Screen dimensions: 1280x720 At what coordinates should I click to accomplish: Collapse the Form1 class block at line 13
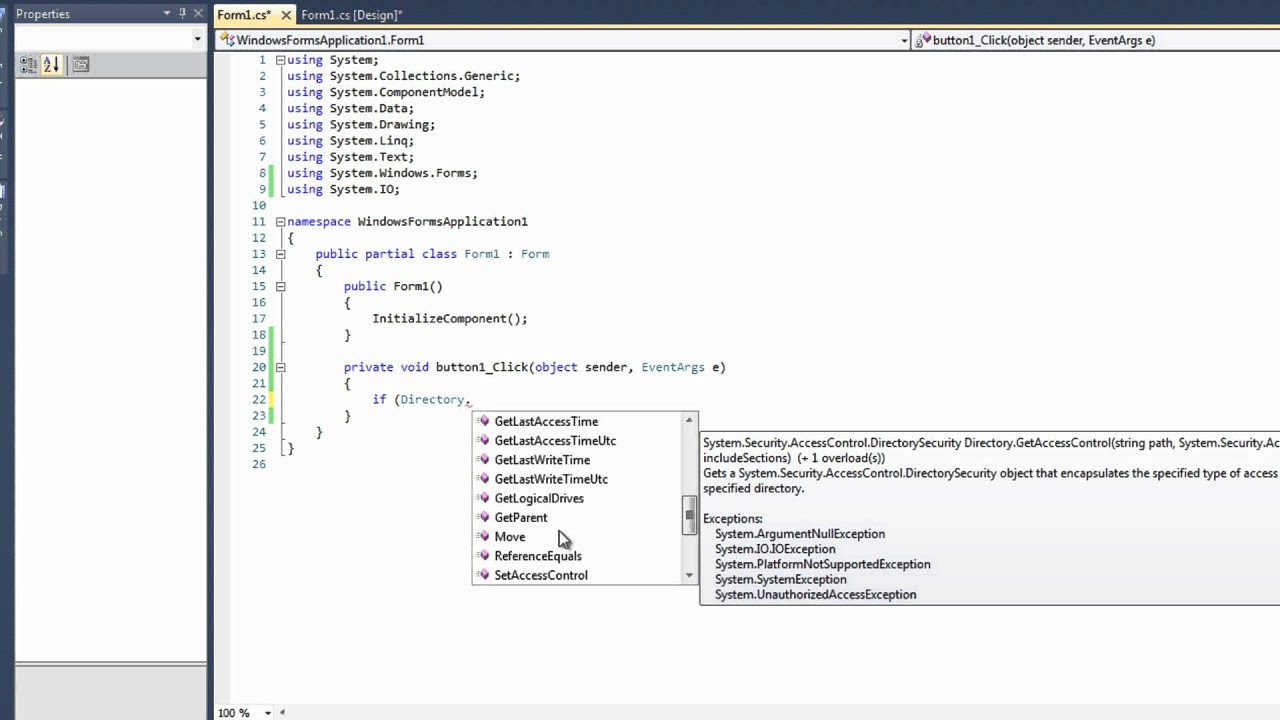coord(280,254)
